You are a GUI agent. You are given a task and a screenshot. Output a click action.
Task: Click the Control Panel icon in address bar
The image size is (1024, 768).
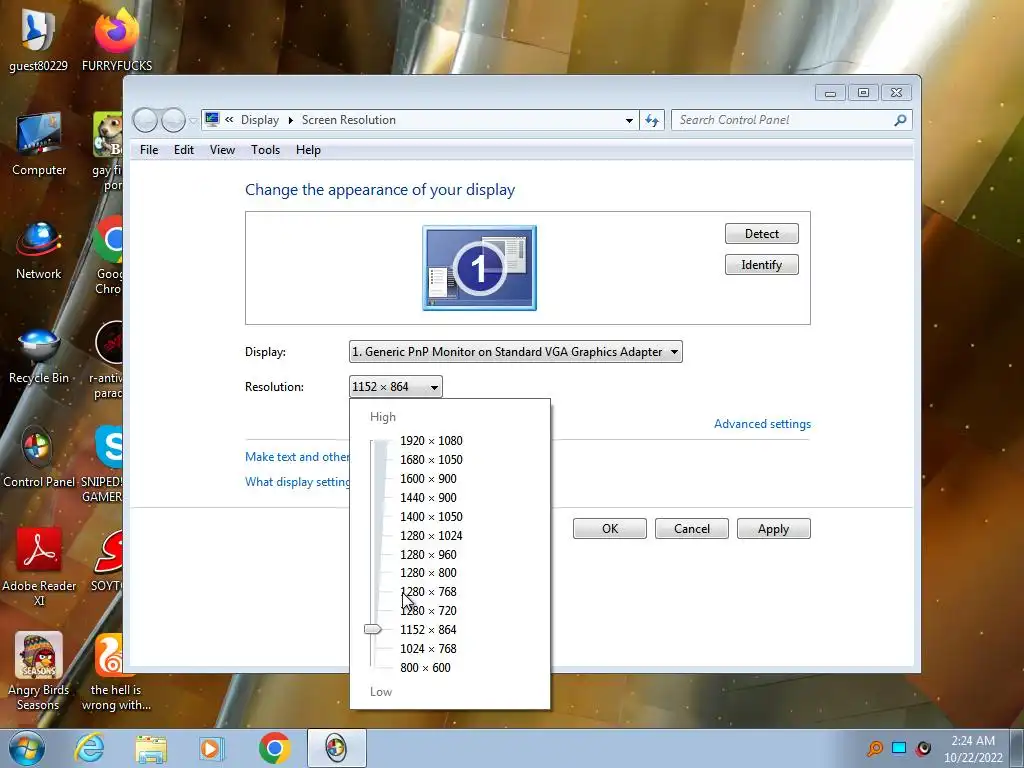(212, 120)
